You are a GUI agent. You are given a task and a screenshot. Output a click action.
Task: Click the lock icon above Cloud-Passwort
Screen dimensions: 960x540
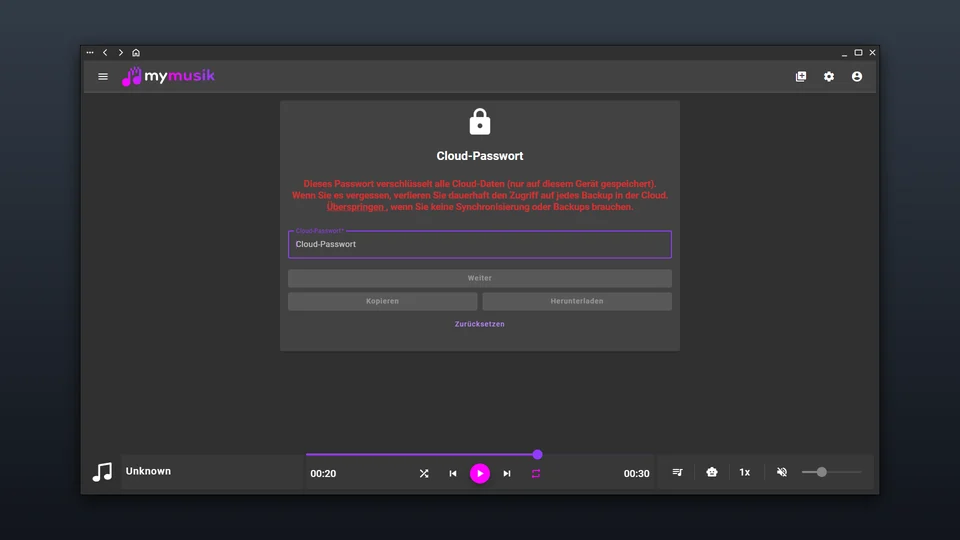click(480, 122)
